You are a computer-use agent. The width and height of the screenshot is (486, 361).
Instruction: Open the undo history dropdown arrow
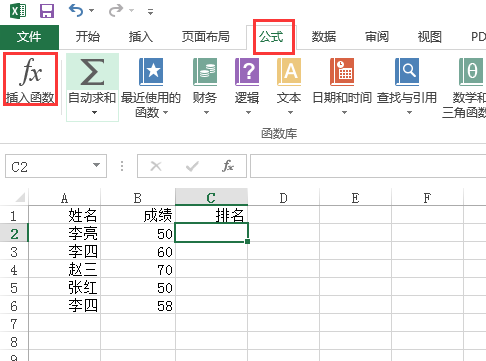click(91, 11)
